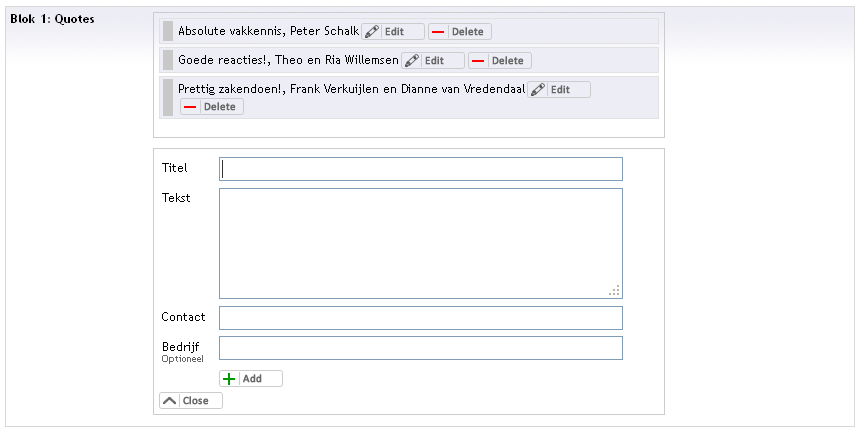859x432 pixels.
Task: Click the Delete label on Goede reacties row
Action: pos(507,61)
